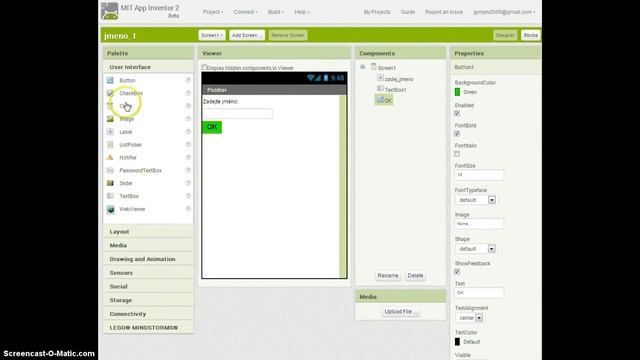Open the Screen1 screen selector dropdown
Image resolution: width=640 pixels, height=360 pixels.
pos(212,35)
